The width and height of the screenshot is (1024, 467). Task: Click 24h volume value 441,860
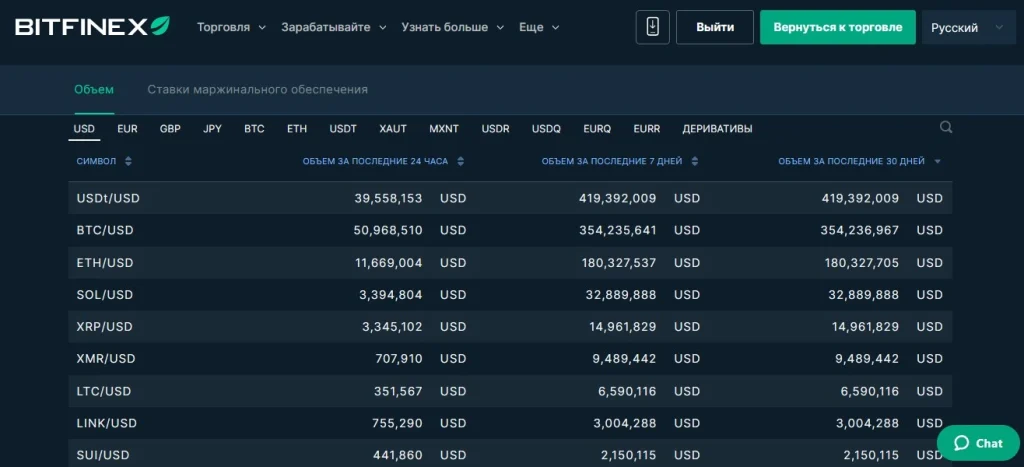(x=398, y=455)
